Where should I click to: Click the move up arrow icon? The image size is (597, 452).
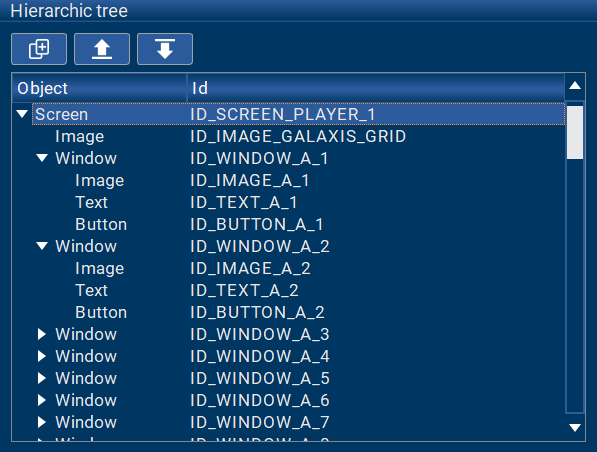pyautogui.click(x=102, y=49)
